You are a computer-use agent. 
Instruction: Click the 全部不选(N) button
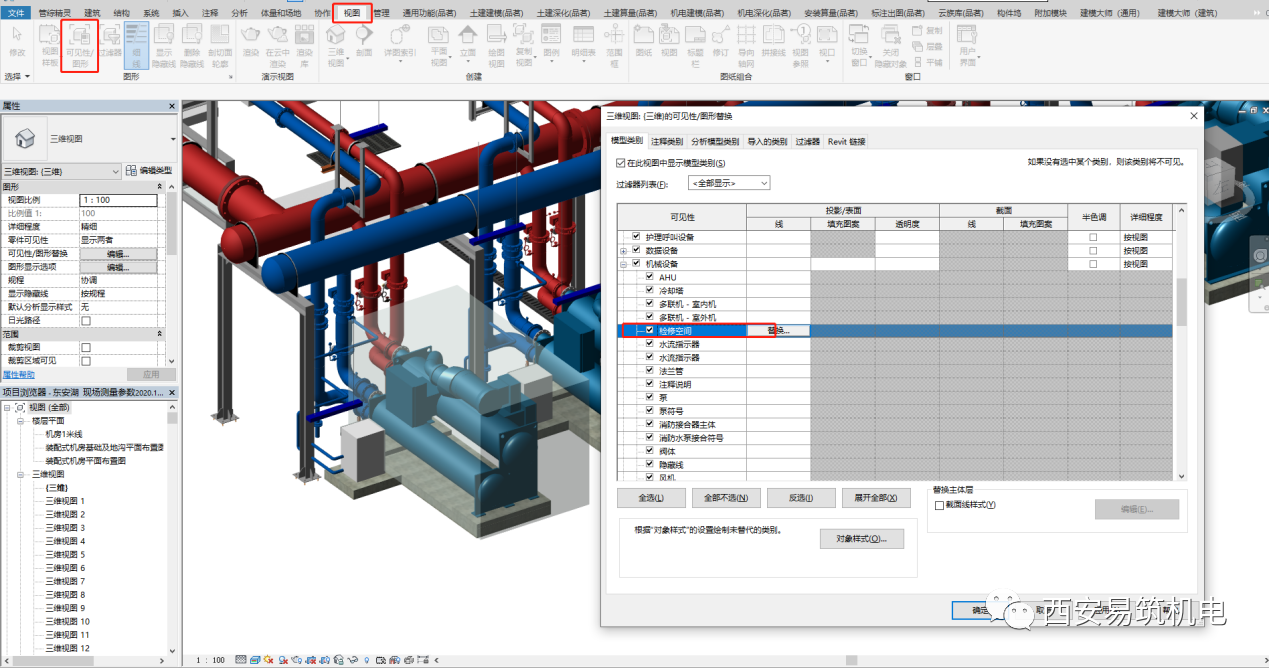pyautogui.click(x=725, y=498)
